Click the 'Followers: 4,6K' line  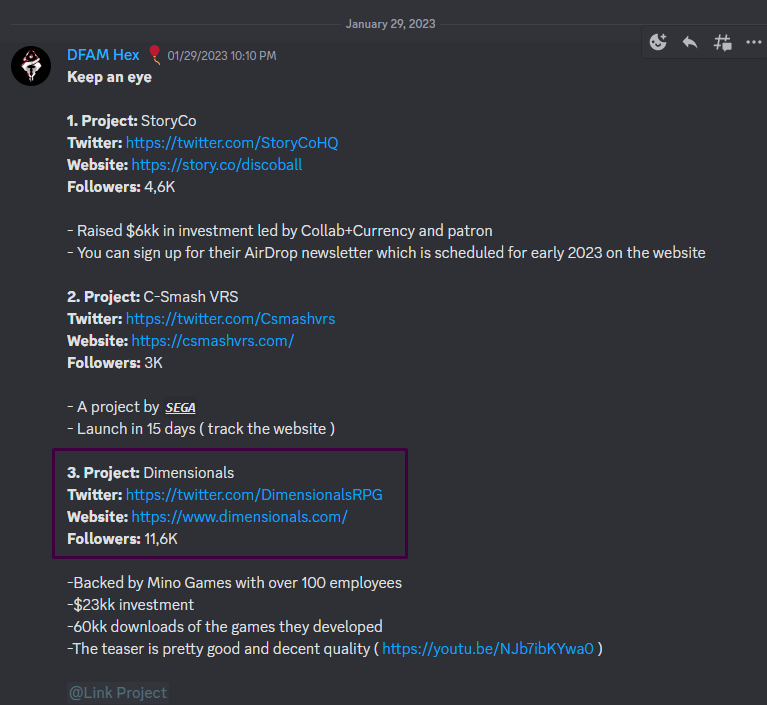click(121, 187)
